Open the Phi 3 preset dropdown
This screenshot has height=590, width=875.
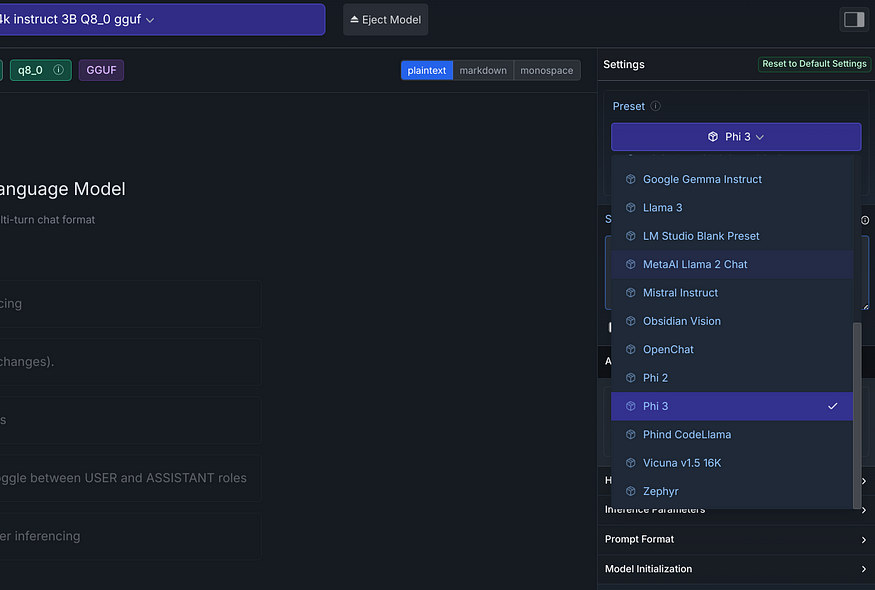(736, 137)
